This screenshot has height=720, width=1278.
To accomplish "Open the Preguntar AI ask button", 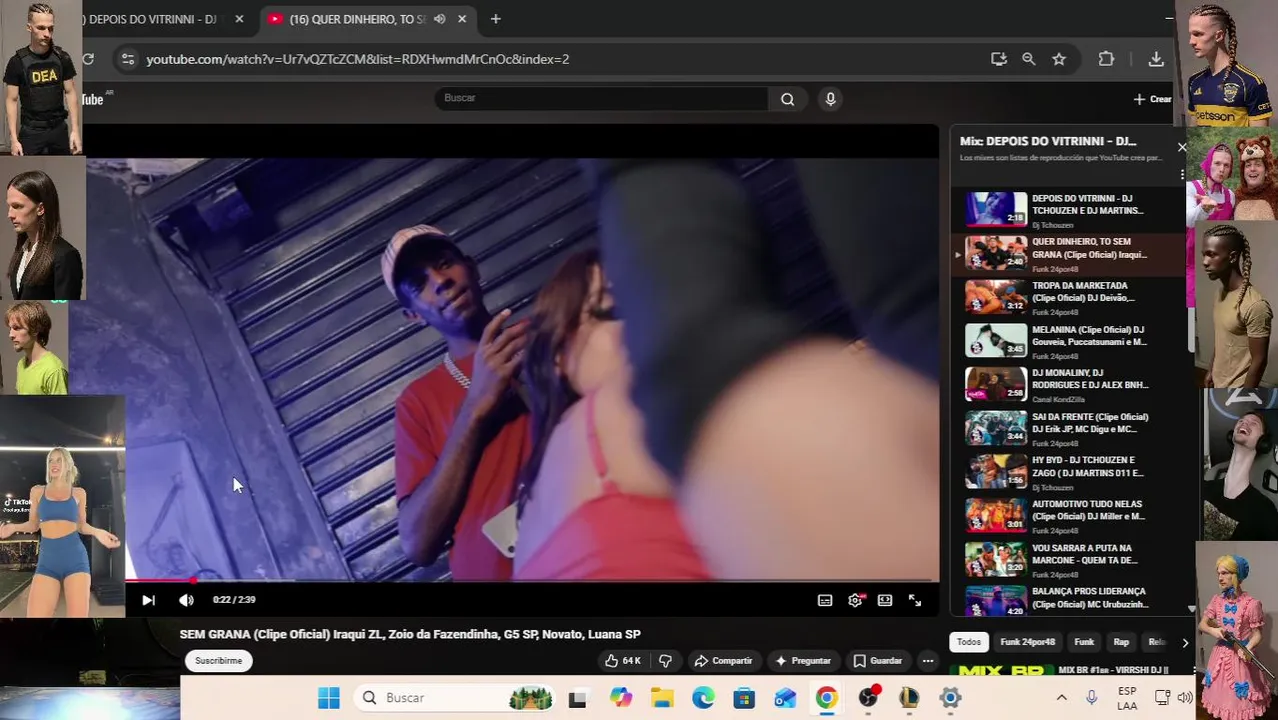I will point(803,661).
